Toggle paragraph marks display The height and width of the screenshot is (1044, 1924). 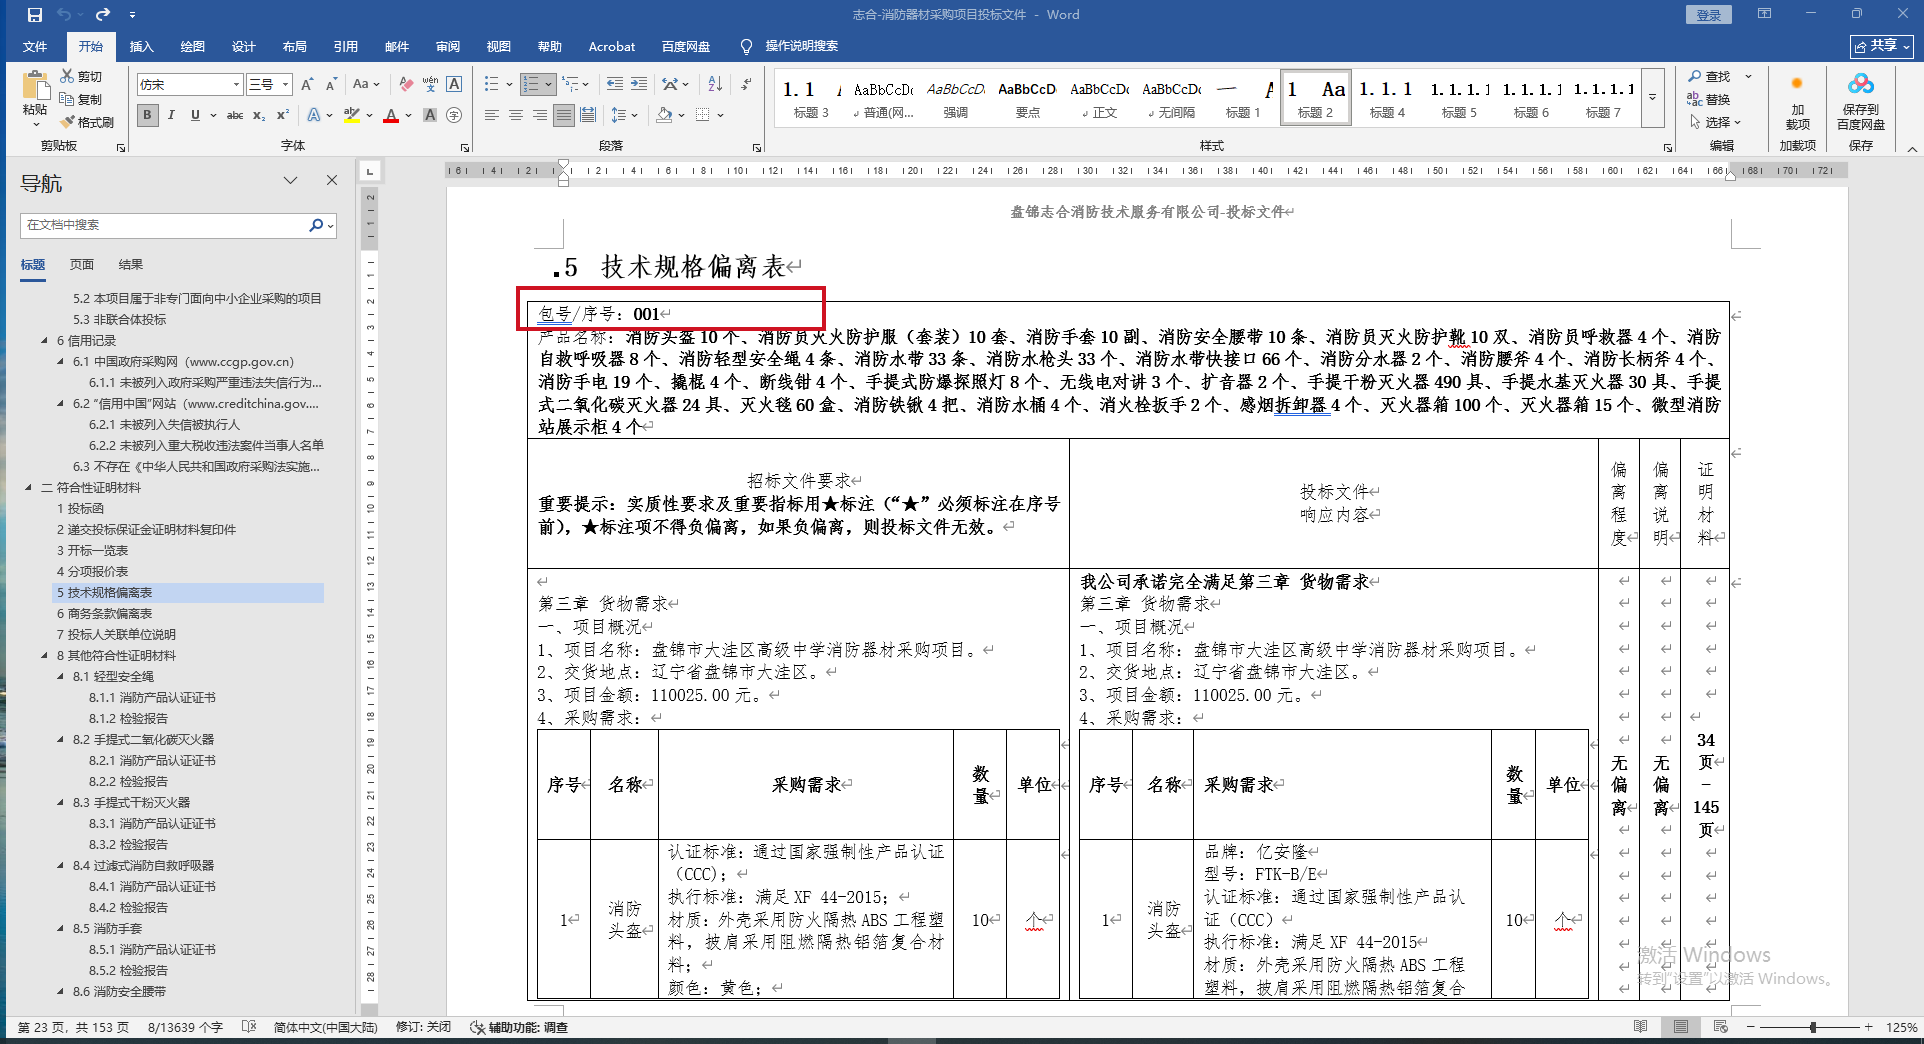tap(747, 84)
